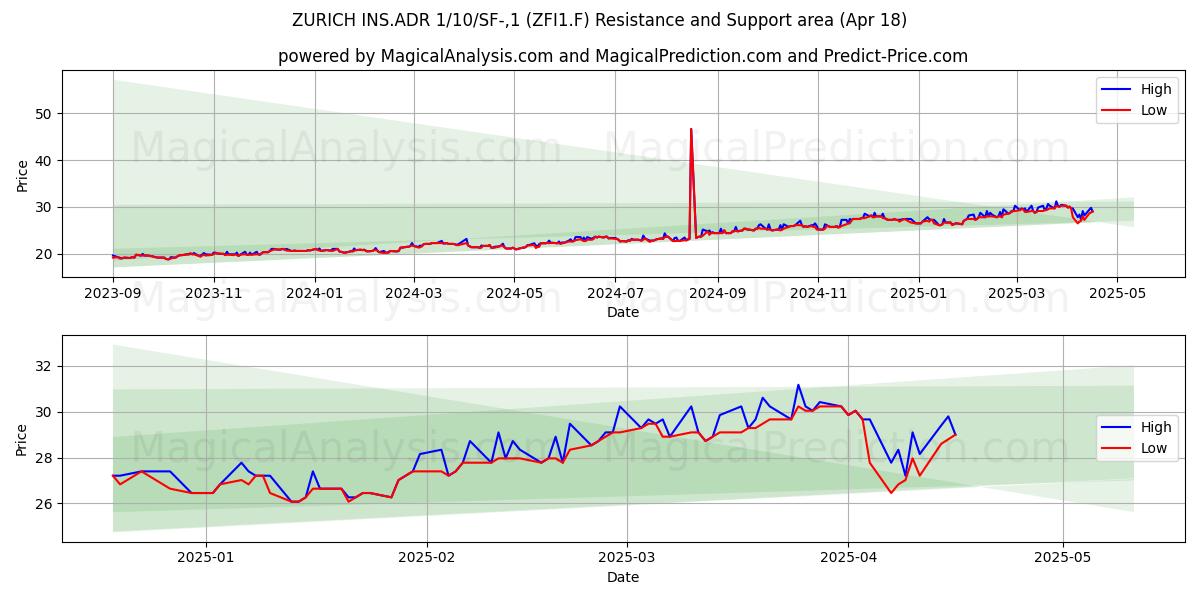Click the 'Date' x-axis title of the bottom chart
This screenshot has height=600, width=1200.
point(623,577)
